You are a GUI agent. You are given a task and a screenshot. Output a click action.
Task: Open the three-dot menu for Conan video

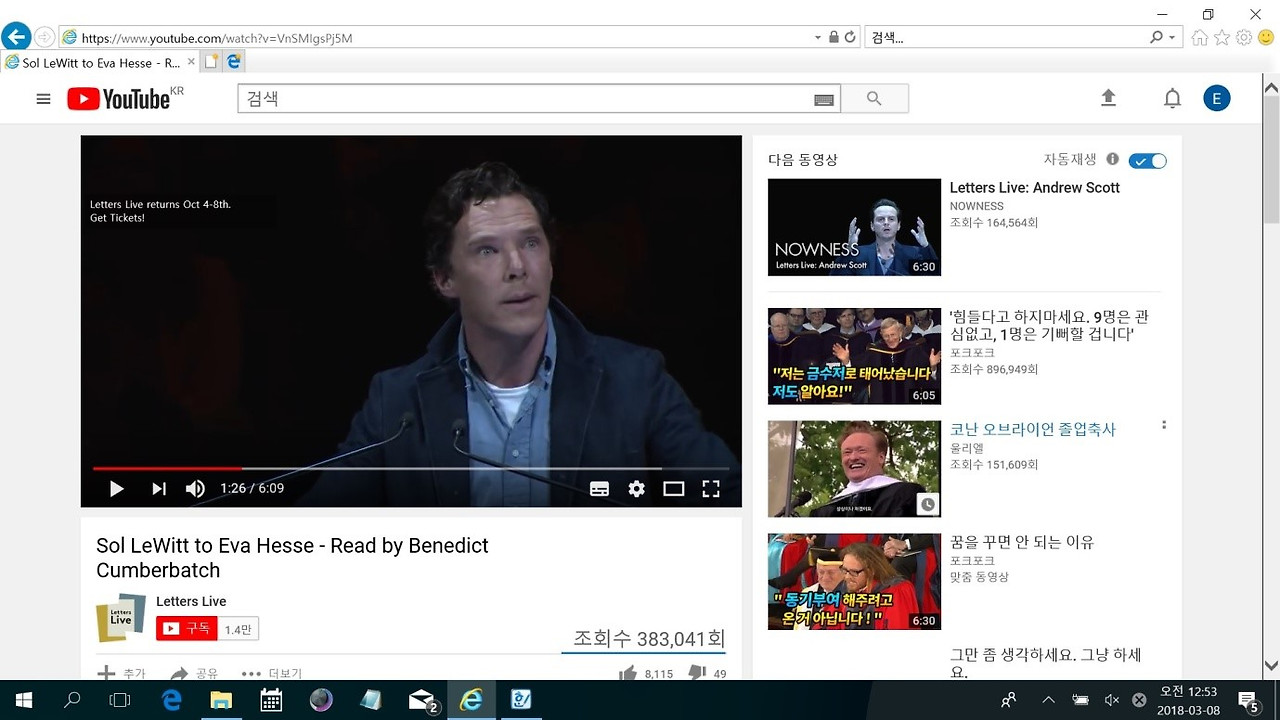(x=1164, y=425)
